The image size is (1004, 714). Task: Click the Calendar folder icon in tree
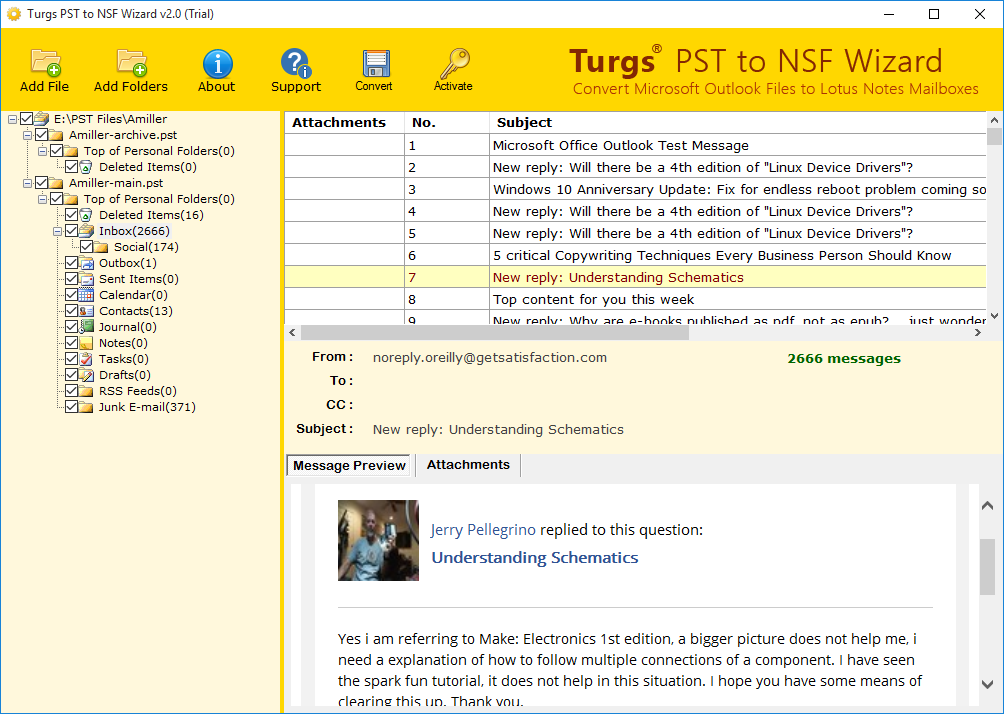86,295
